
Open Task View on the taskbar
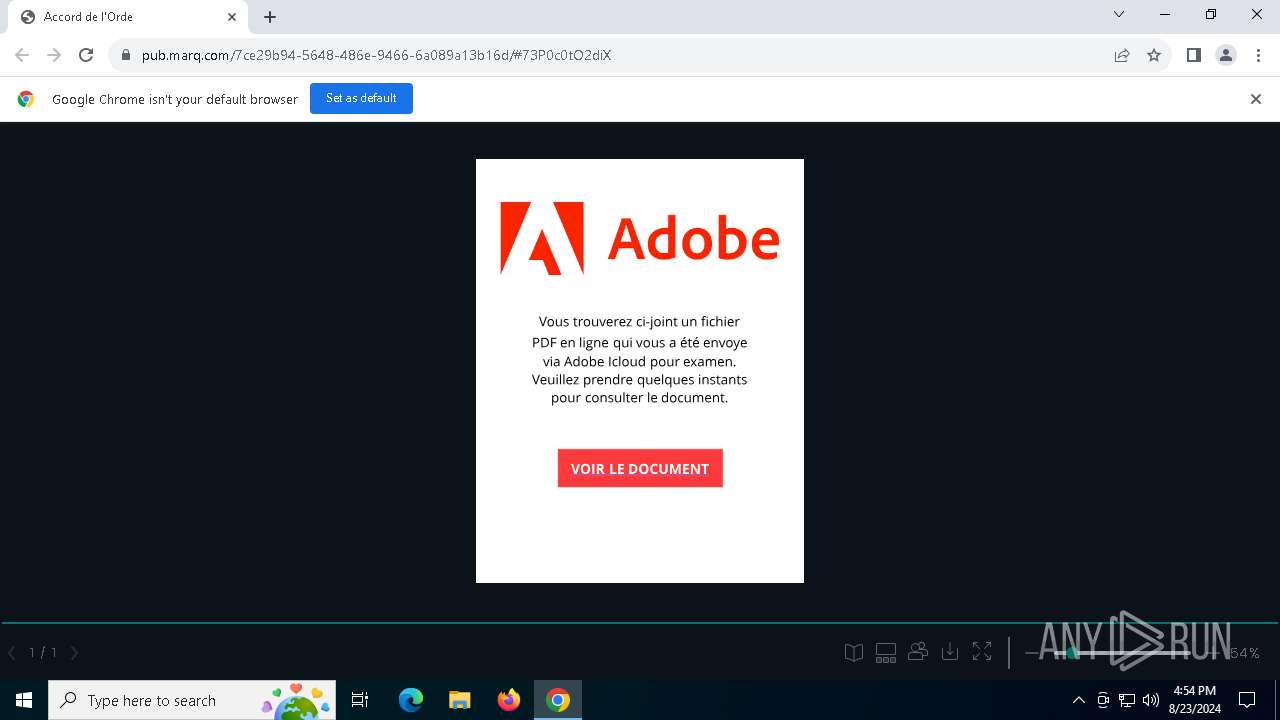(361, 700)
